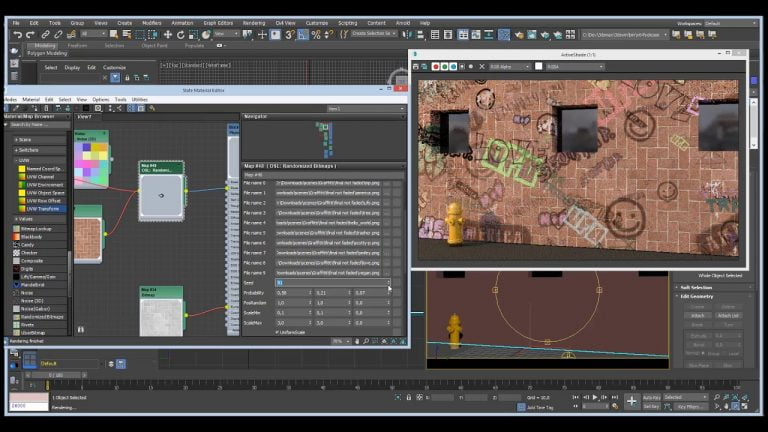Open the Modifiers menu
Image resolution: width=768 pixels, height=432 pixels.
point(151,23)
